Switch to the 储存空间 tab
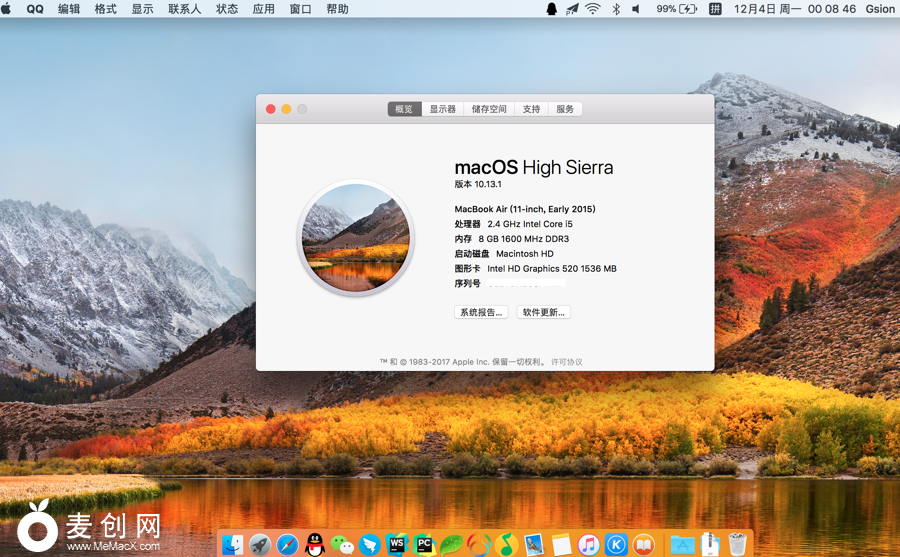This screenshot has width=900, height=557. click(490, 109)
